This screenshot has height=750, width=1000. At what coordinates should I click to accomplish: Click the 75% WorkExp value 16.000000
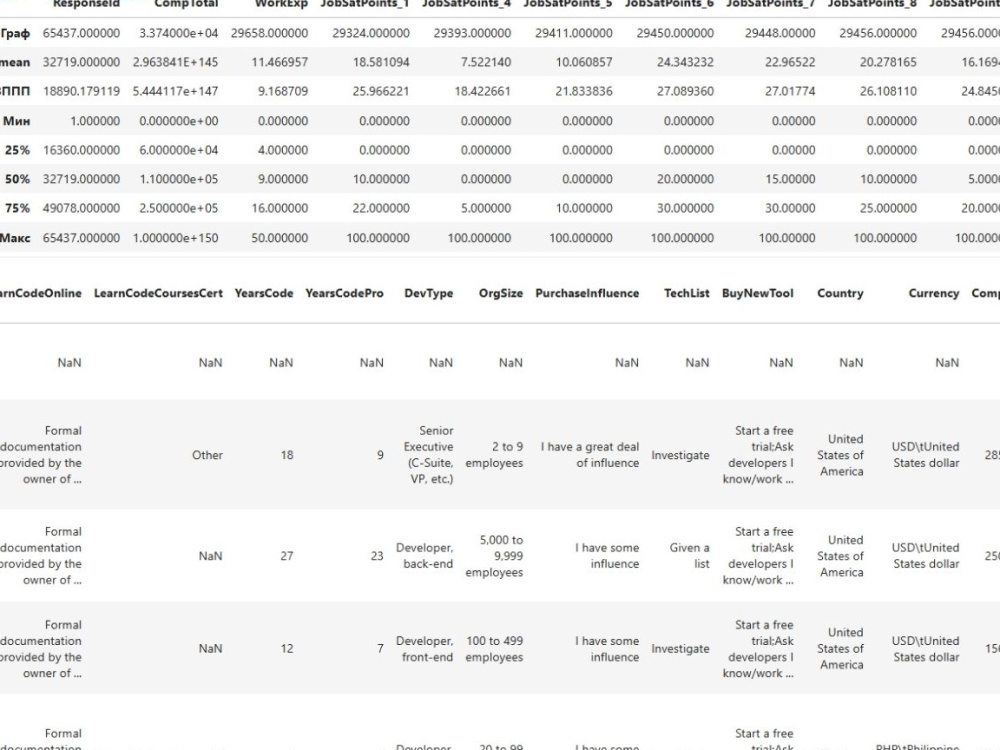(x=279, y=209)
